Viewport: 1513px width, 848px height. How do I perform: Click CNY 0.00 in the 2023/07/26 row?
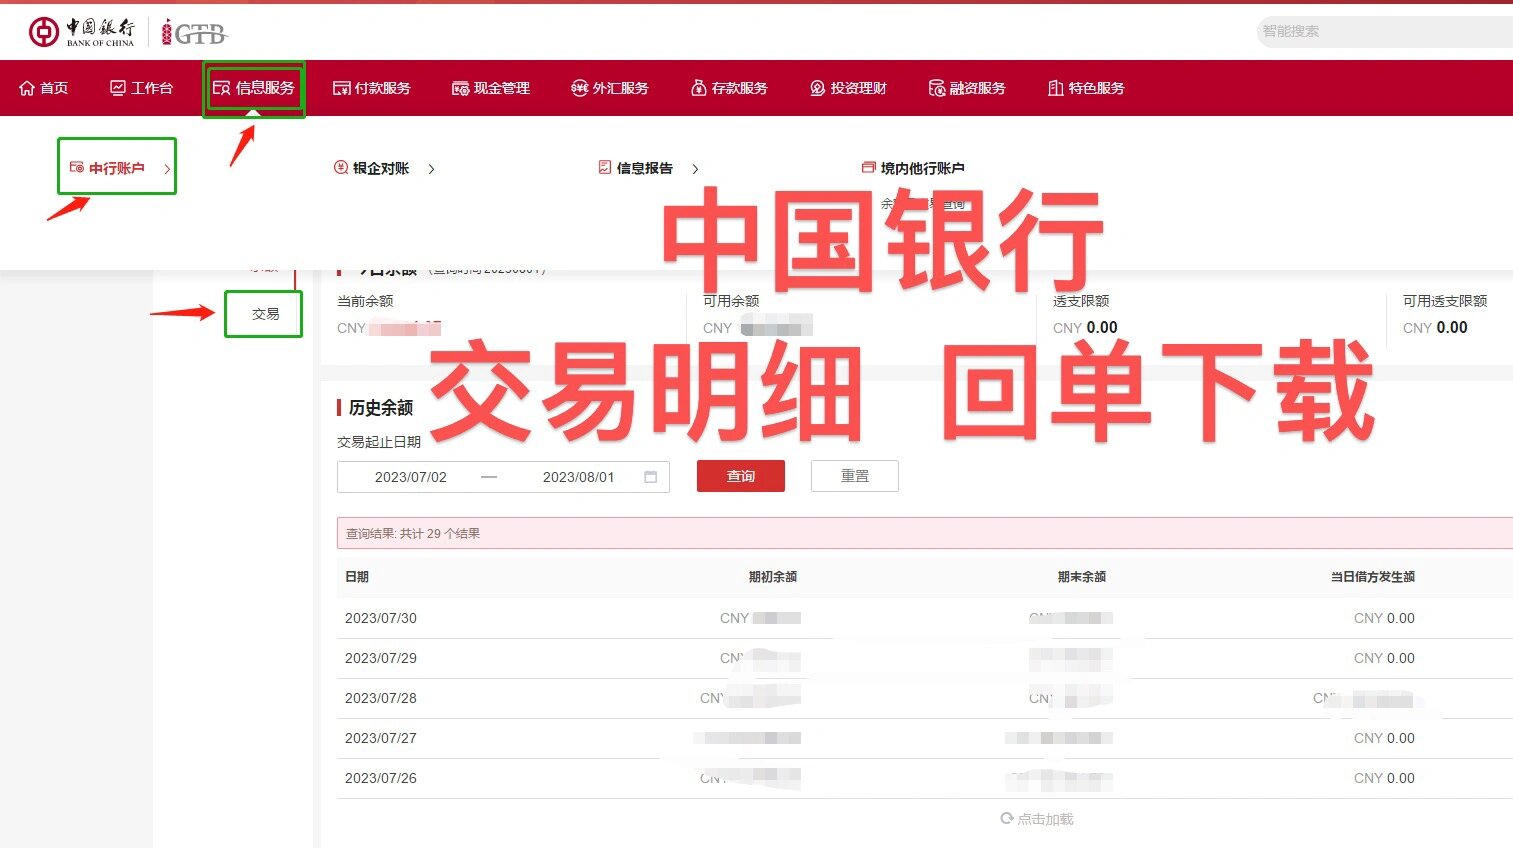[x=1384, y=778]
